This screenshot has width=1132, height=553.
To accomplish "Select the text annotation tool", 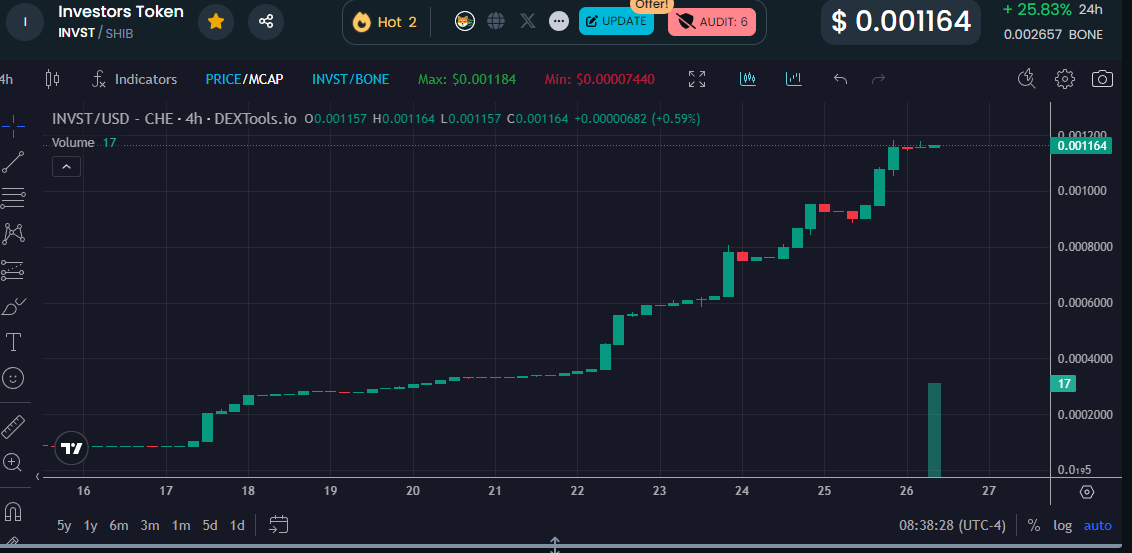I will [13, 342].
